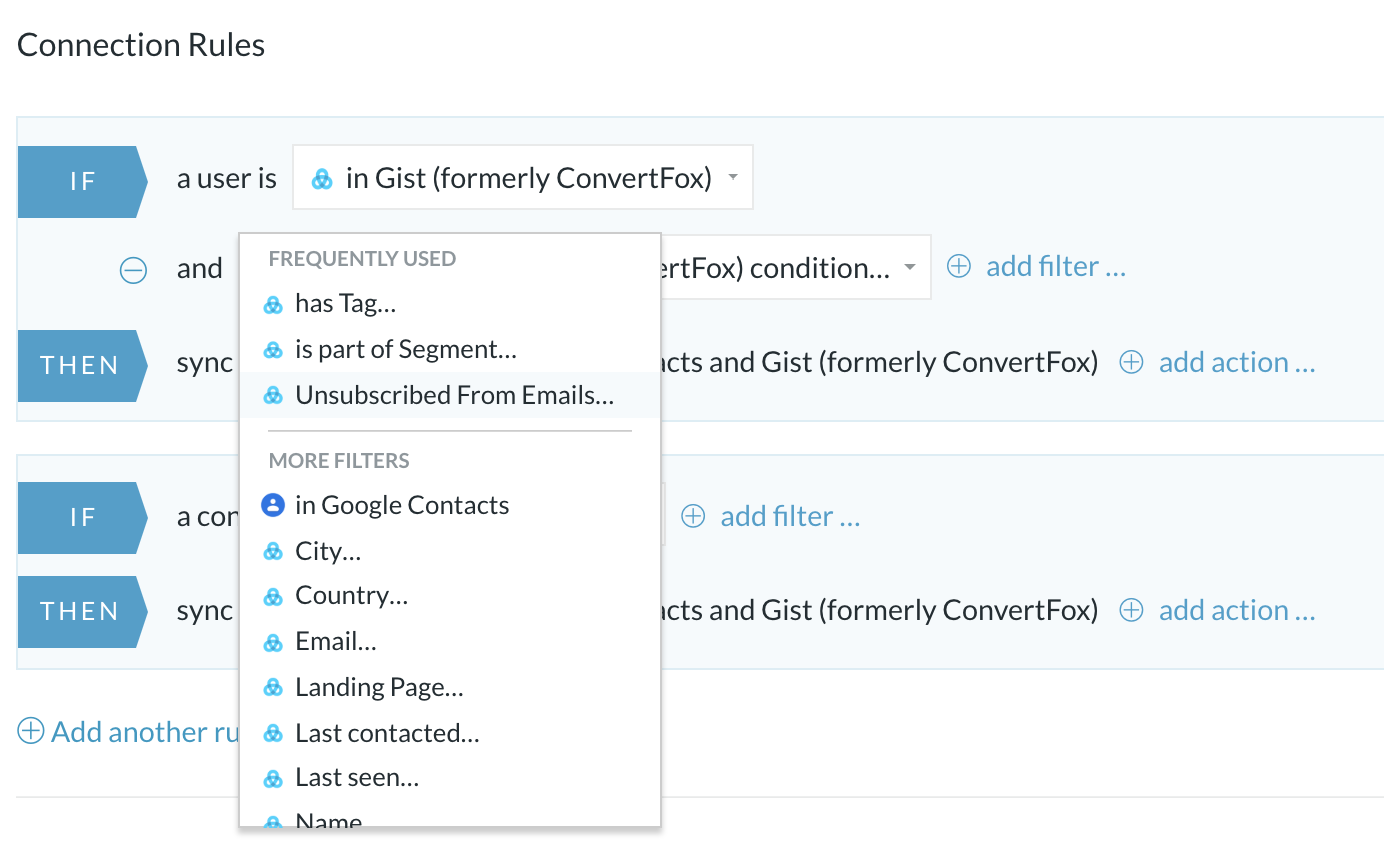Select 'Unsubscribed From Emails…' filter option
The height and width of the screenshot is (850, 1384).
coord(449,395)
